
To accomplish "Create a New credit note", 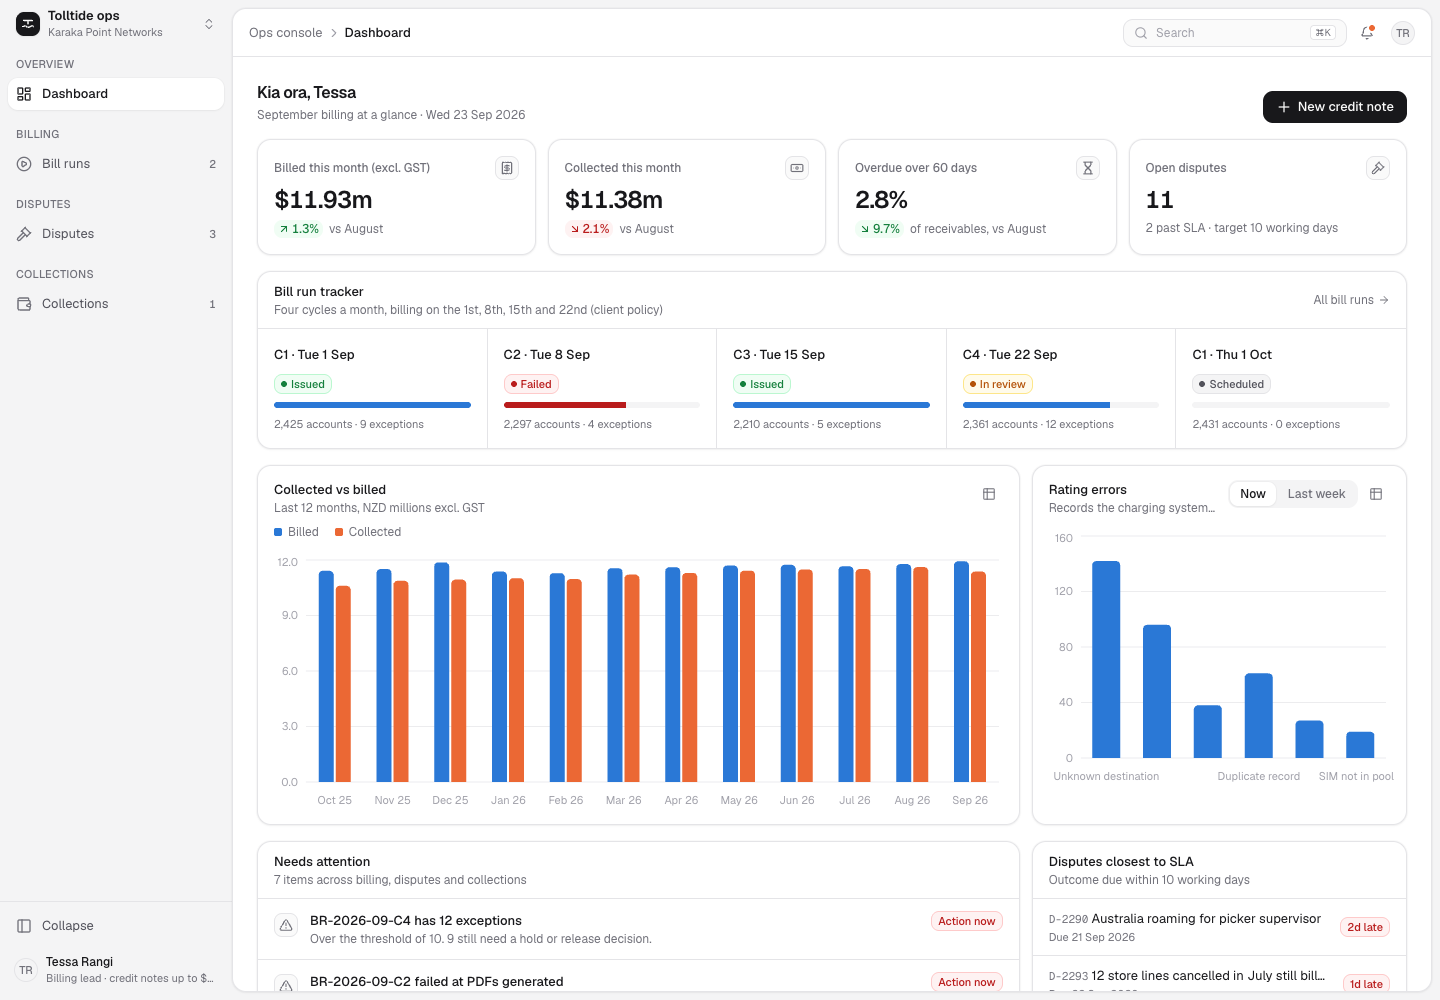I will [x=1335, y=107].
